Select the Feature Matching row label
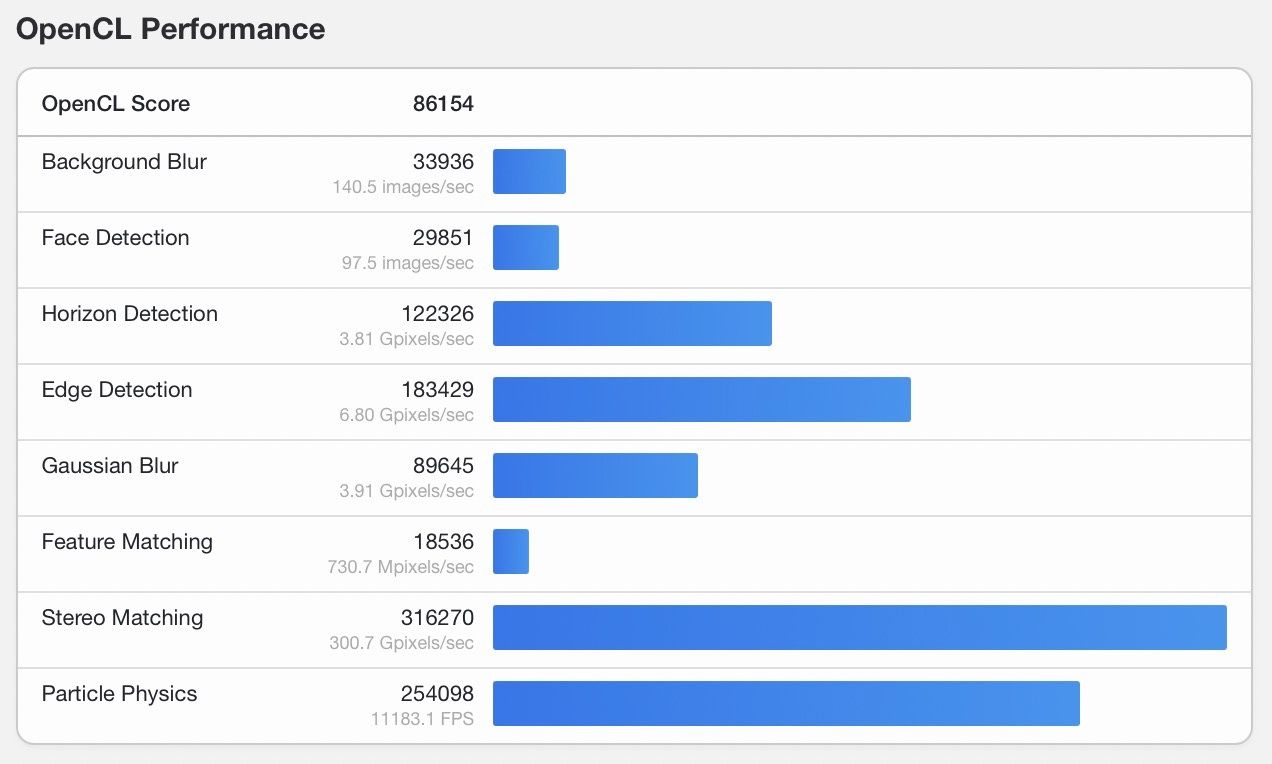 [127, 542]
